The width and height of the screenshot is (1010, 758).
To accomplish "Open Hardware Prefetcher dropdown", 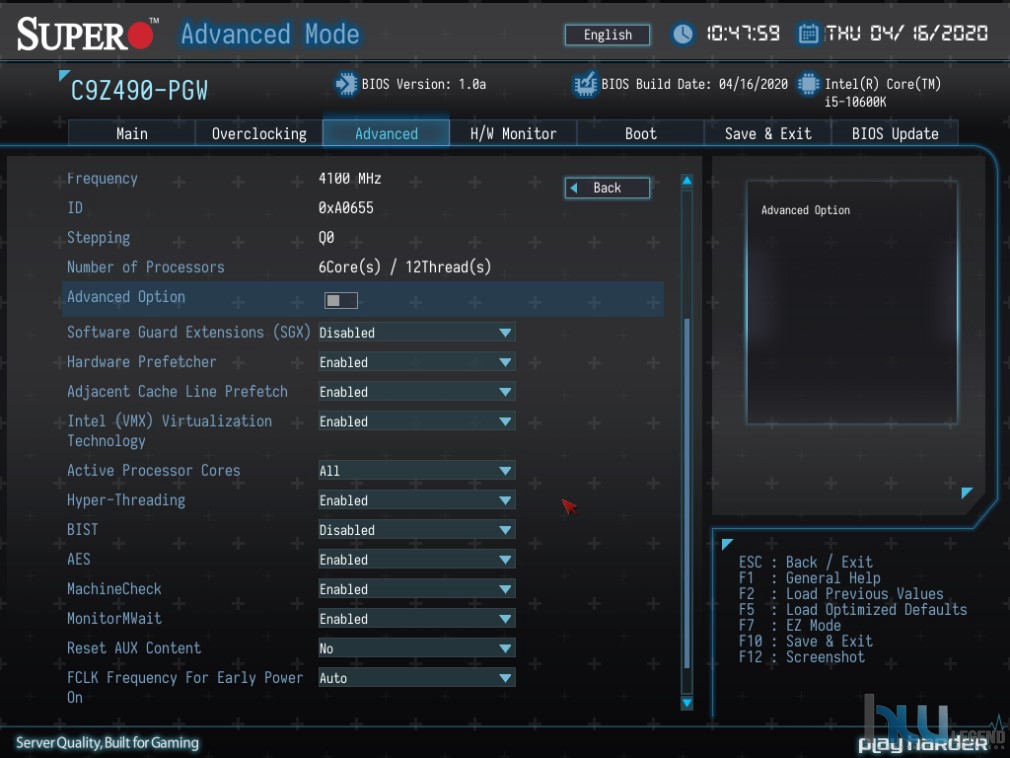I will tap(417, 363).
